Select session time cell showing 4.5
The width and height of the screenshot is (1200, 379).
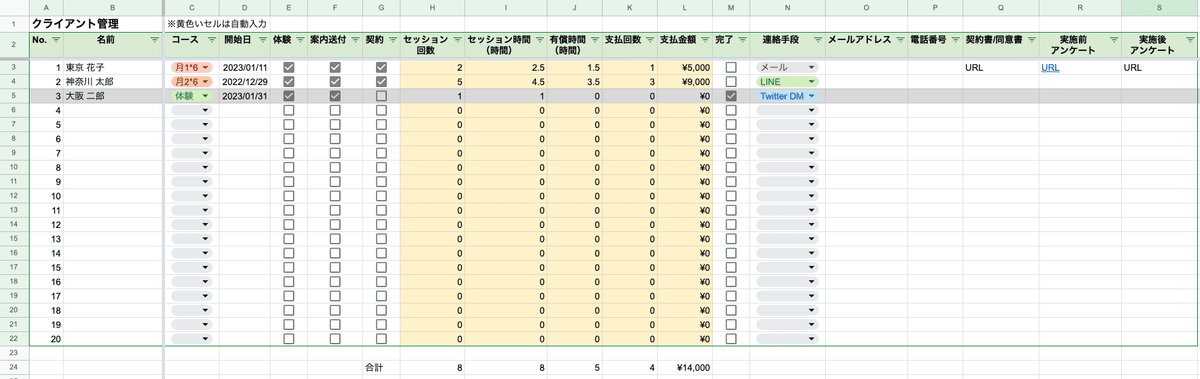click(506, 81)
